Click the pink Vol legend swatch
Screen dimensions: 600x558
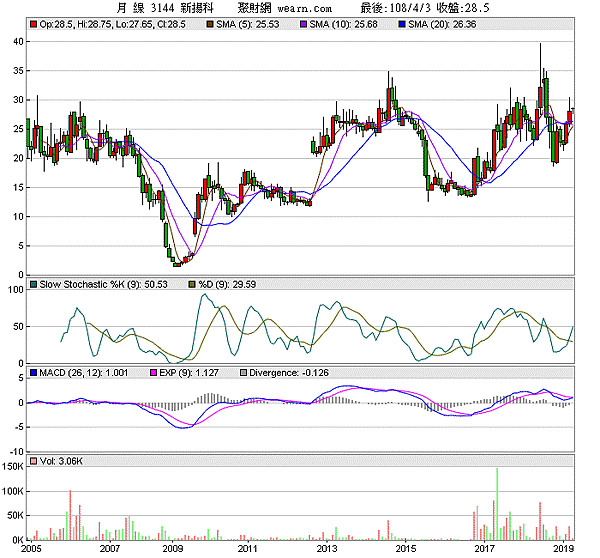(33, 461)
